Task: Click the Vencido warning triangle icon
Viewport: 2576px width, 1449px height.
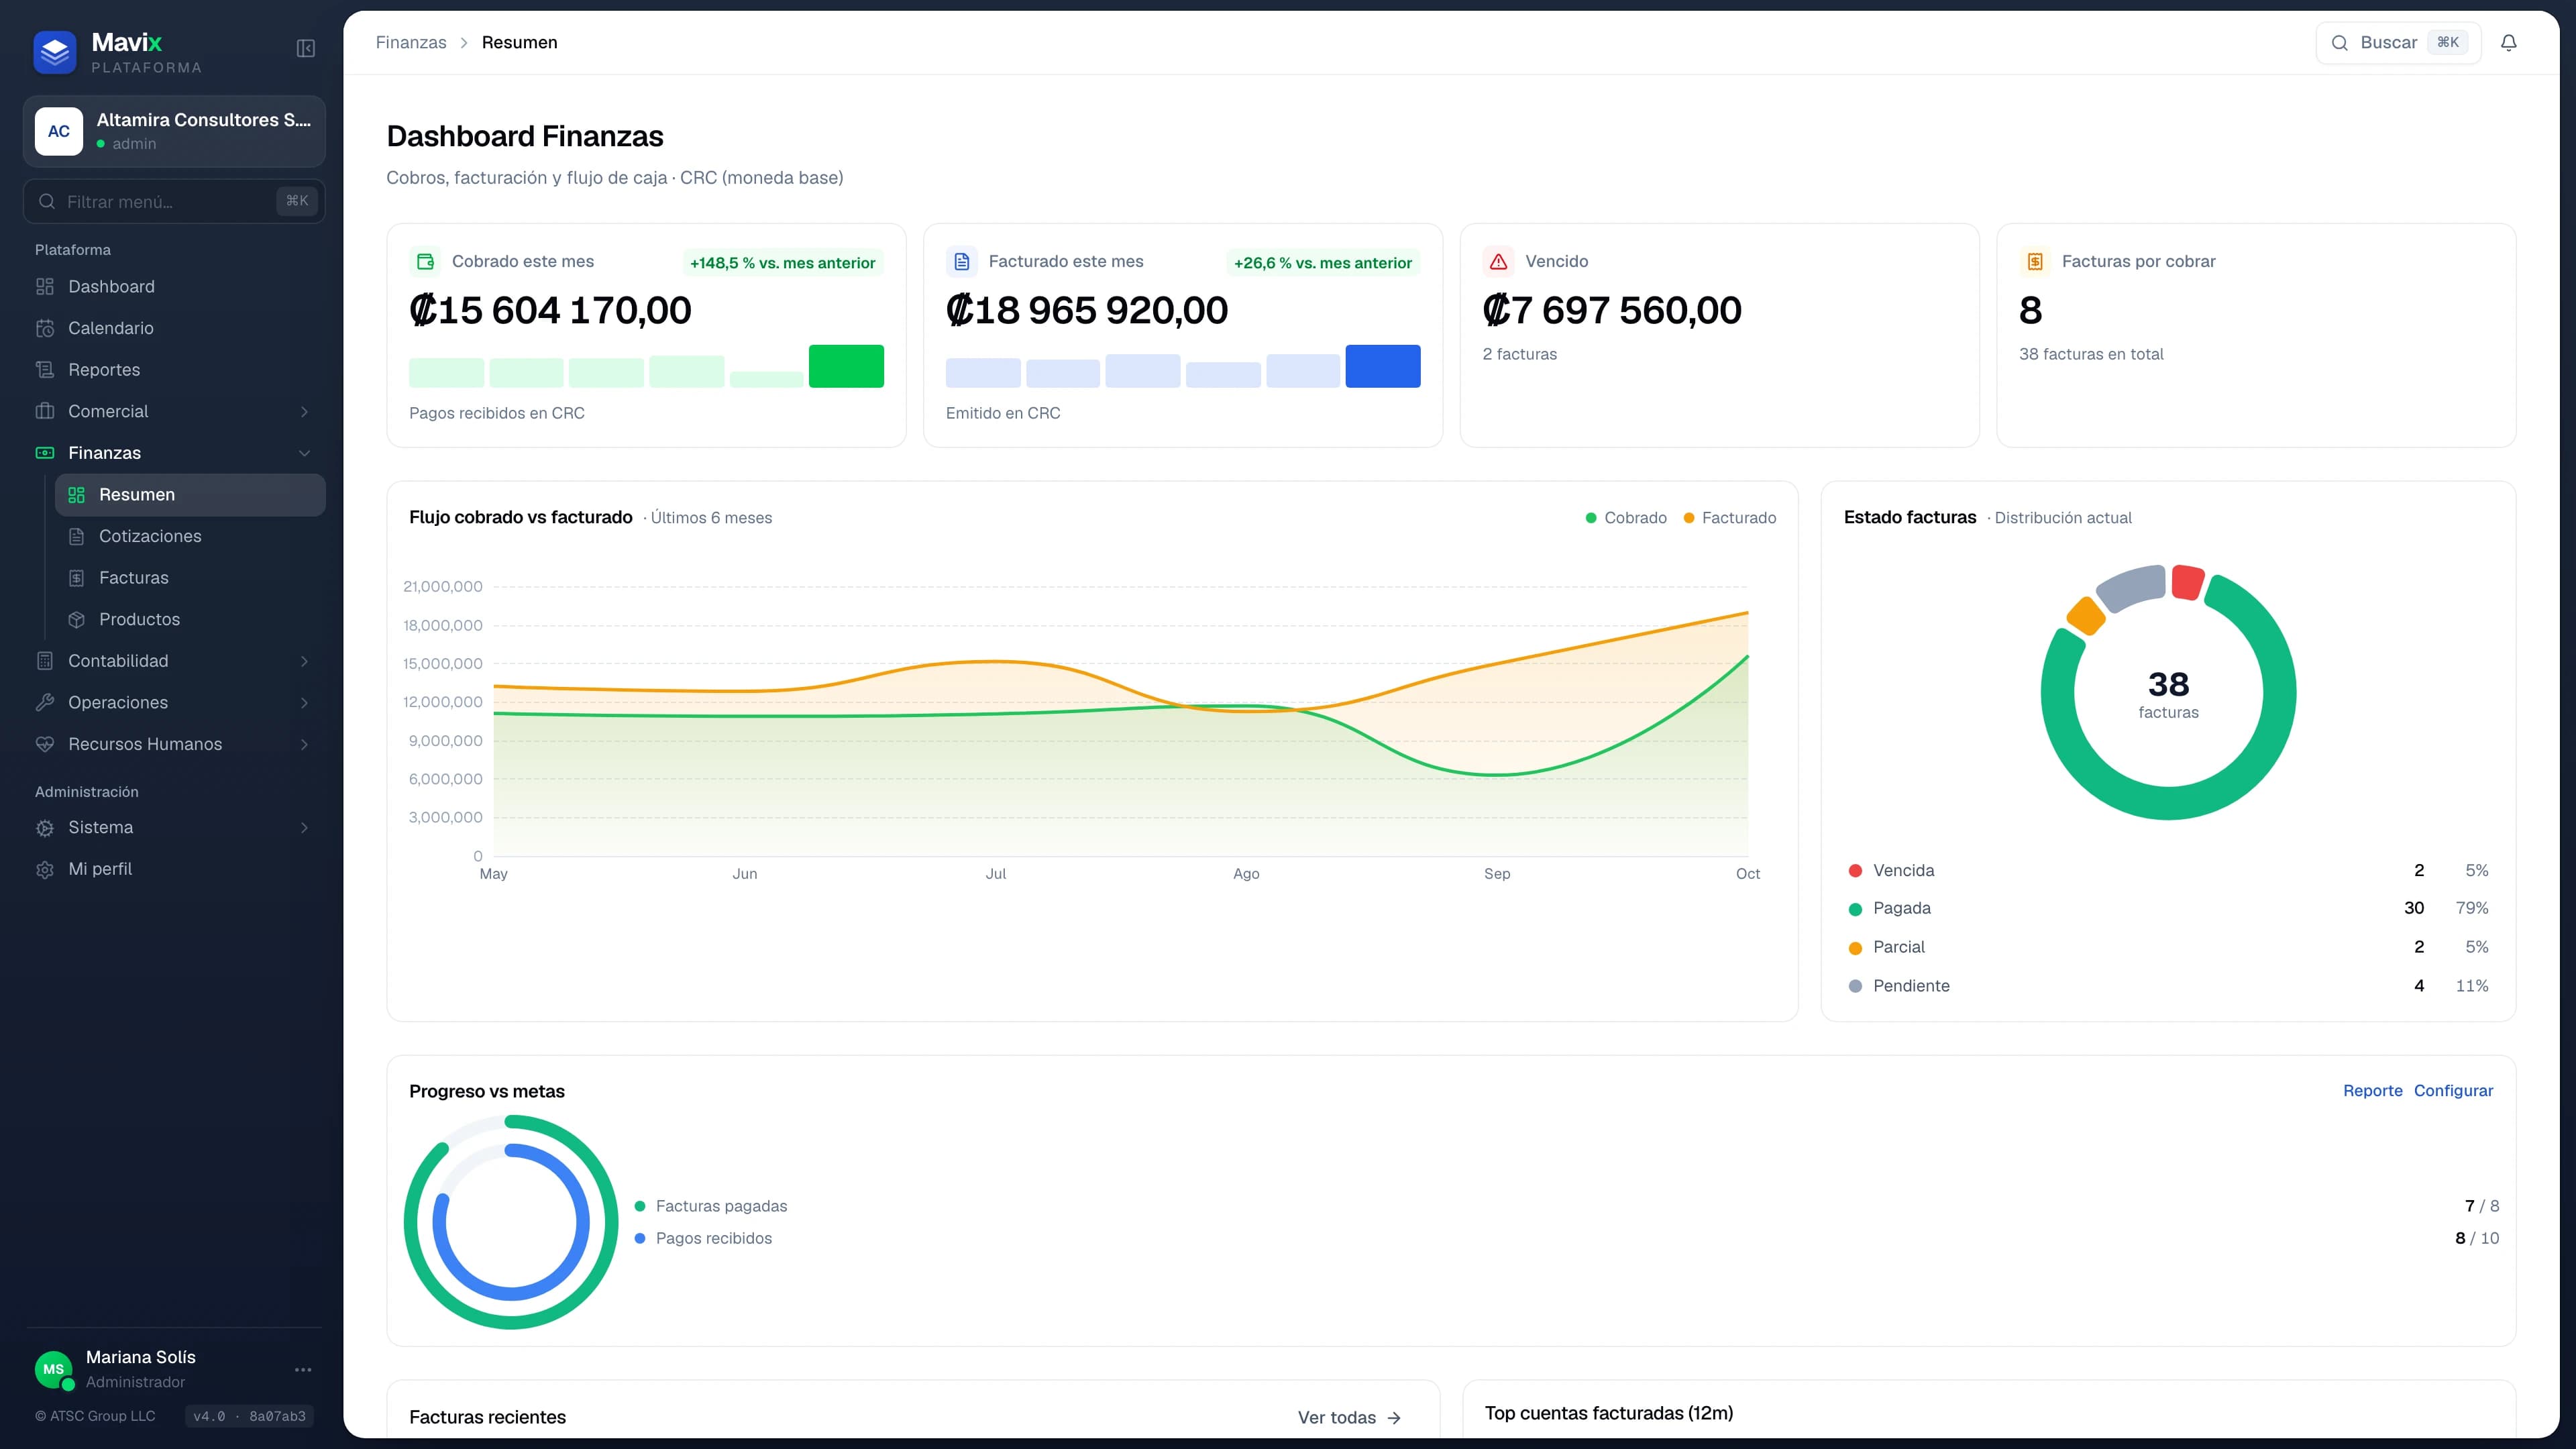Action: click(x=1498, y=262)
